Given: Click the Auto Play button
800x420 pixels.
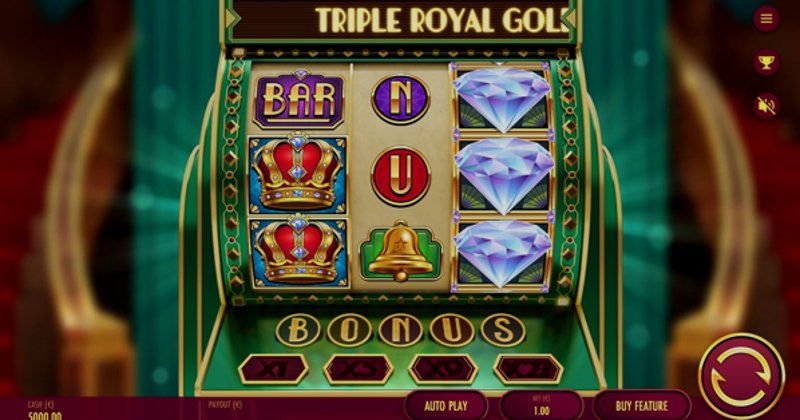Looking at the screenshot, I should pos(446,406).
